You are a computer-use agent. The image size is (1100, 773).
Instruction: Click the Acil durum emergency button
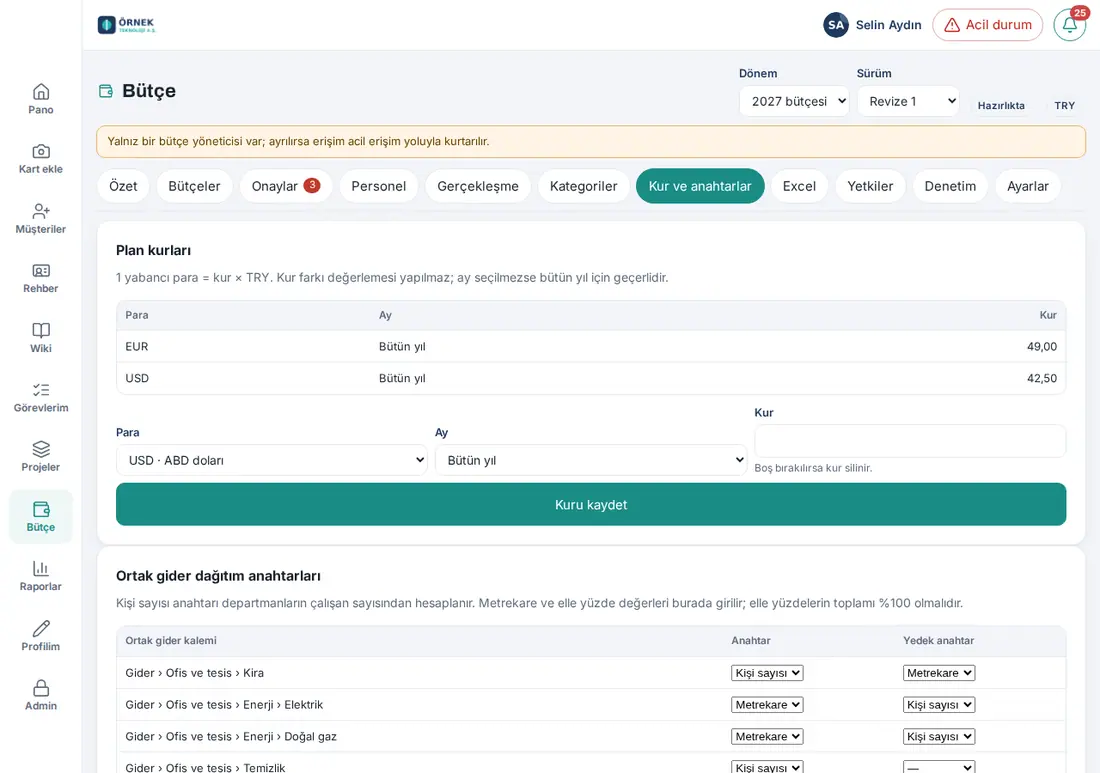point(988,25)
